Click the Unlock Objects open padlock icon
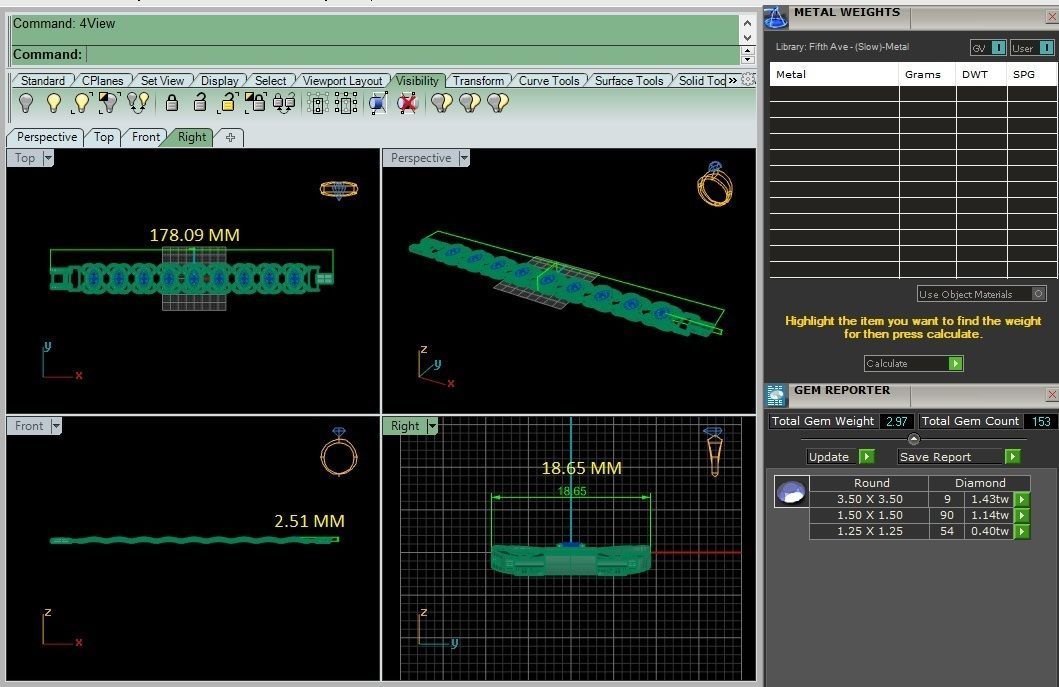 coord(199,103)
